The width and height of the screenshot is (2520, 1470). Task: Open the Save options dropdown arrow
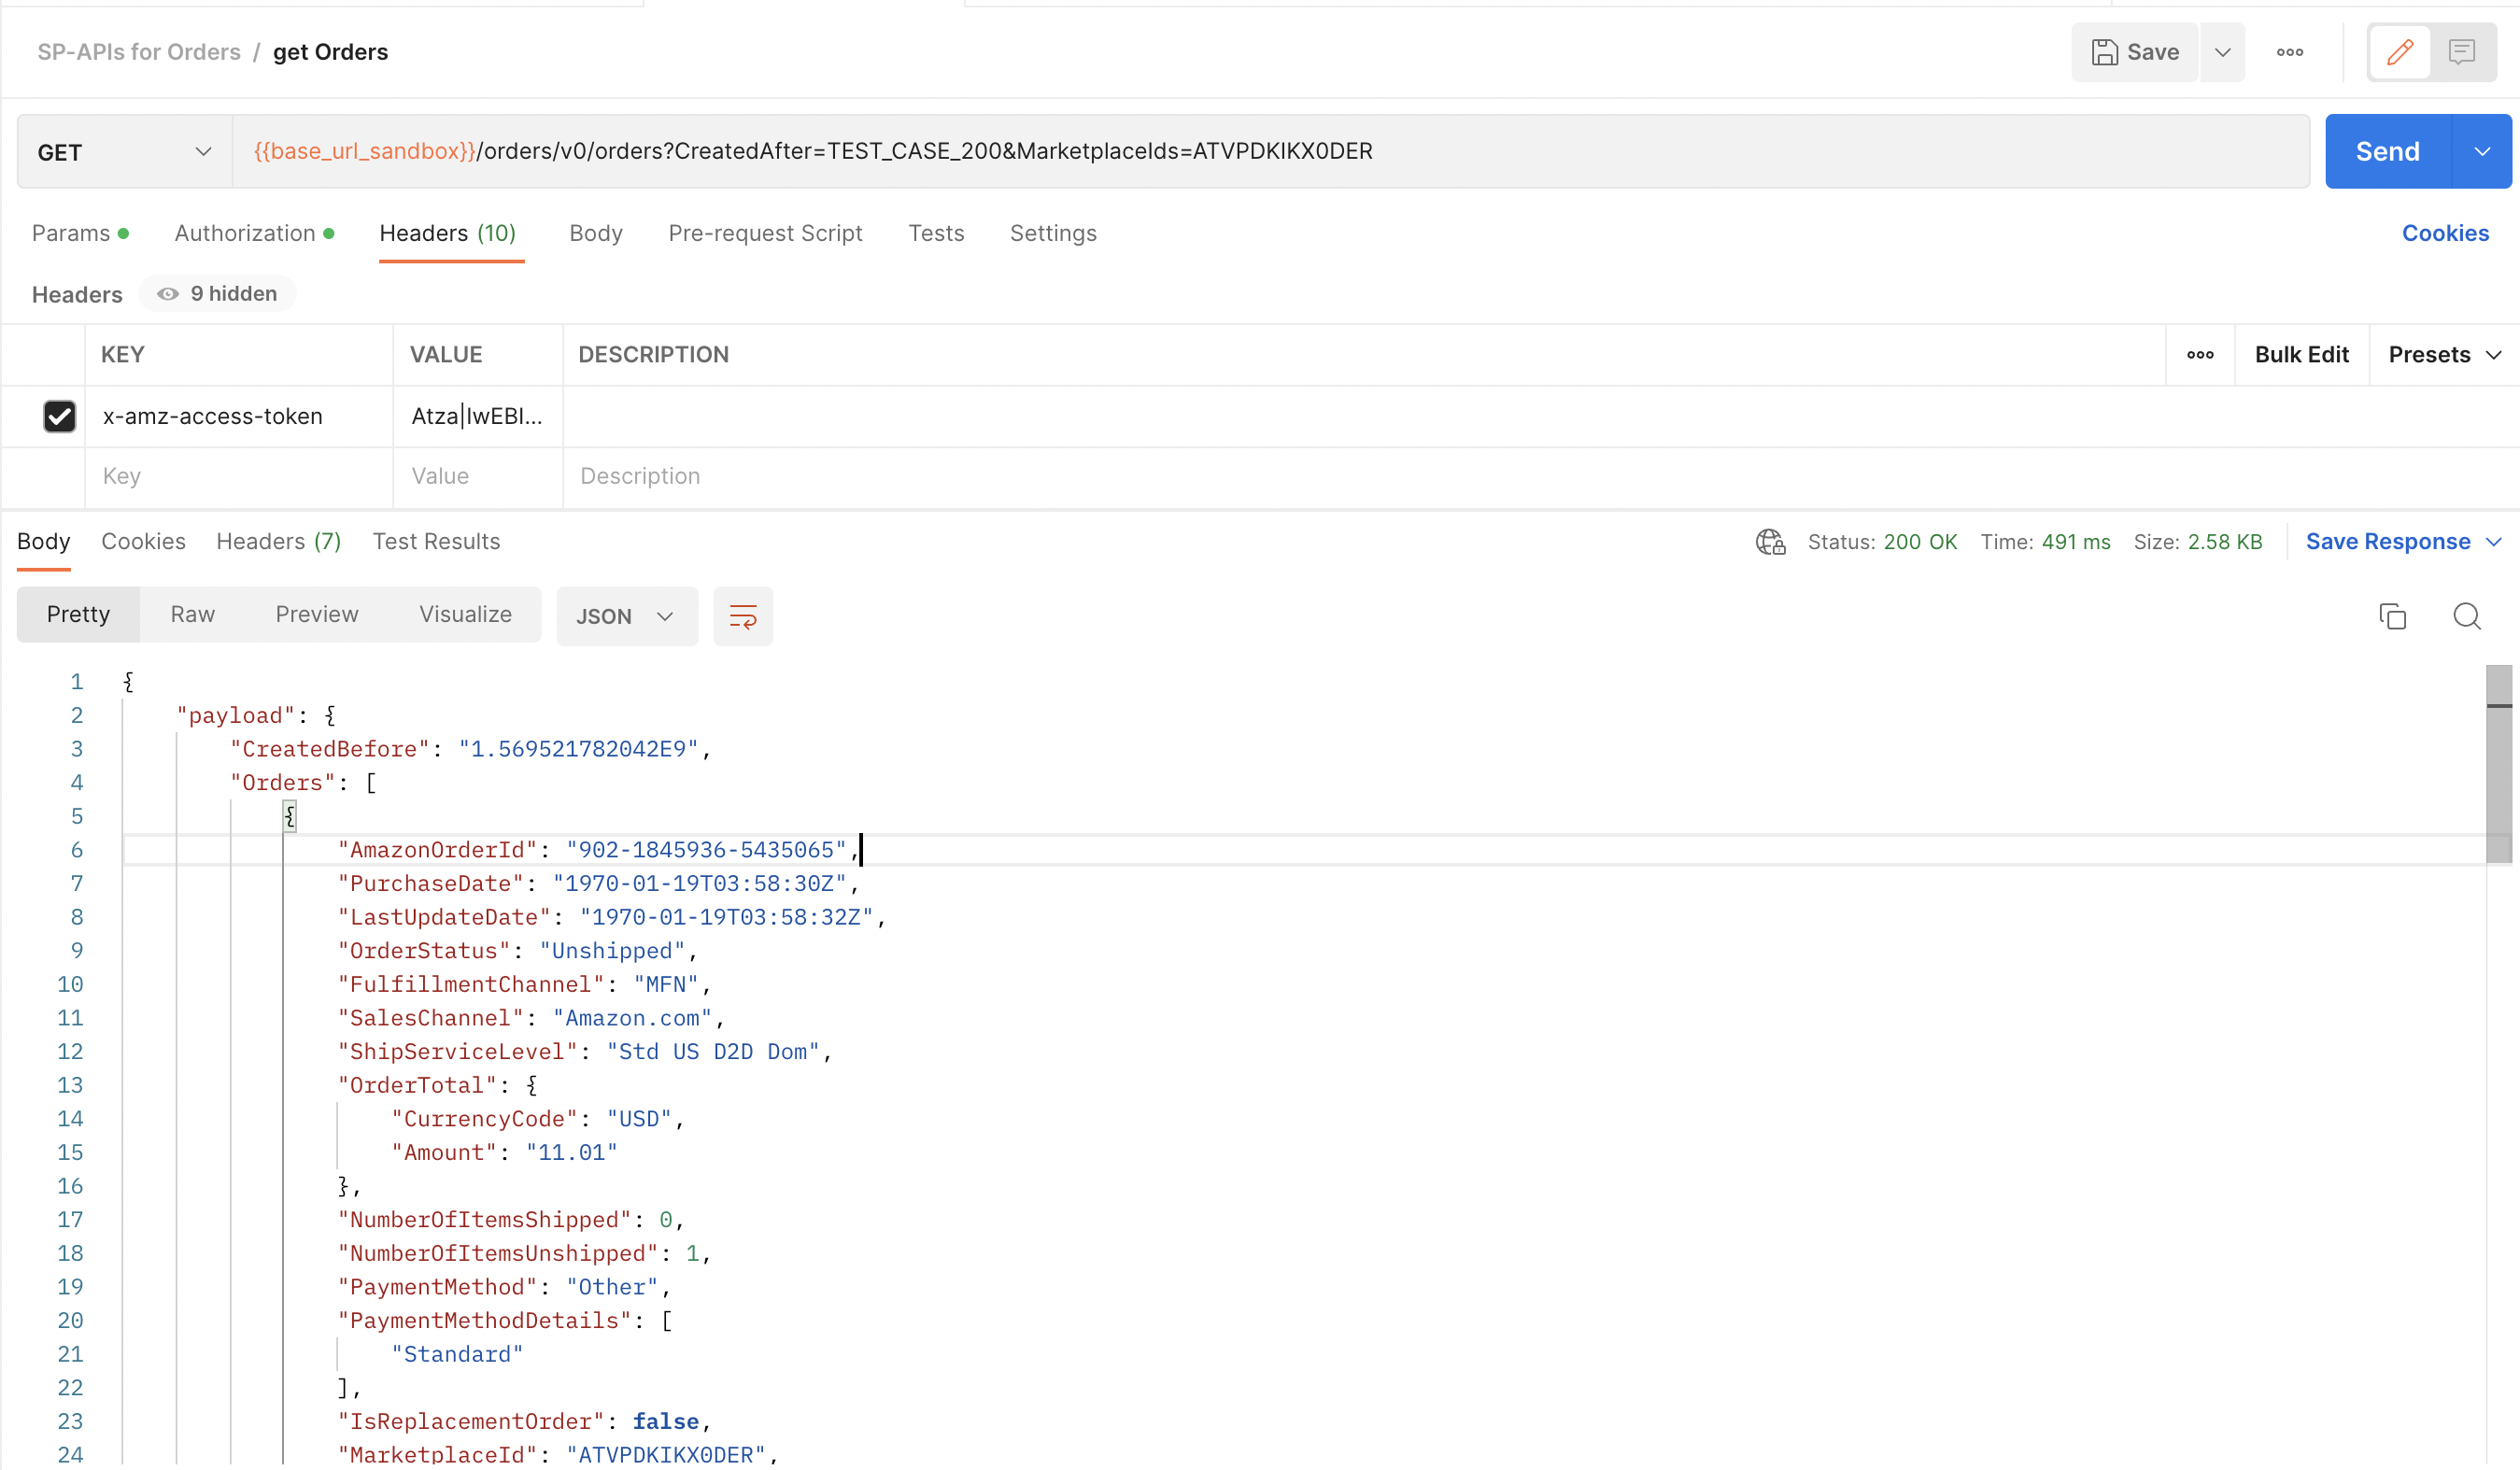2222,52
